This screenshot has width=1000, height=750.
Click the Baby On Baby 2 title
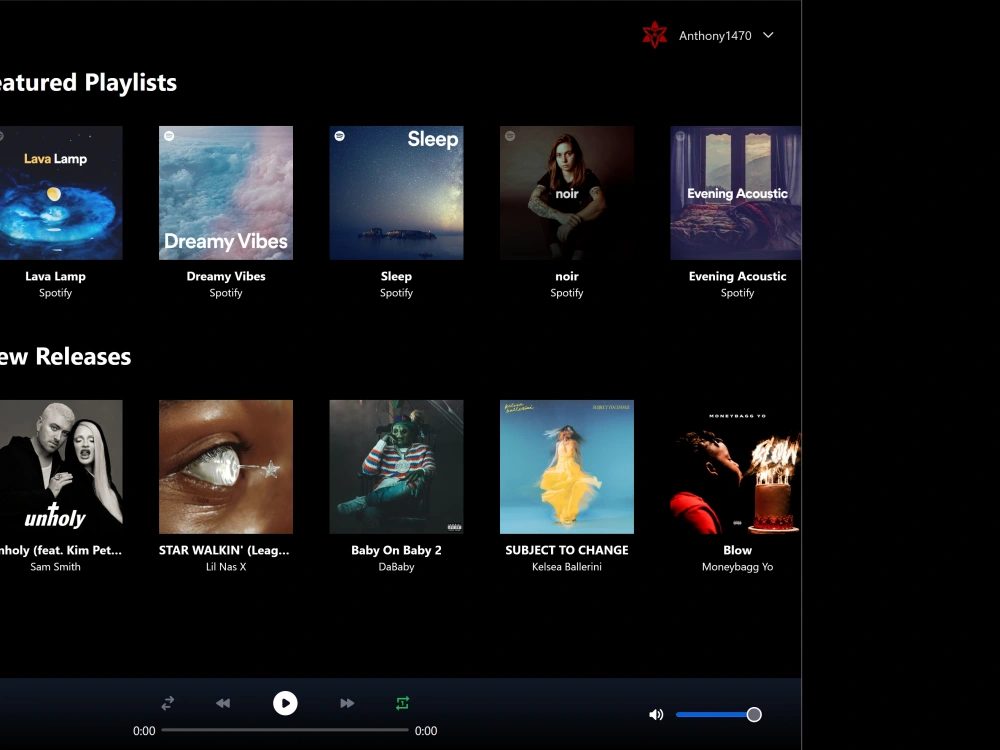[396, 550]
